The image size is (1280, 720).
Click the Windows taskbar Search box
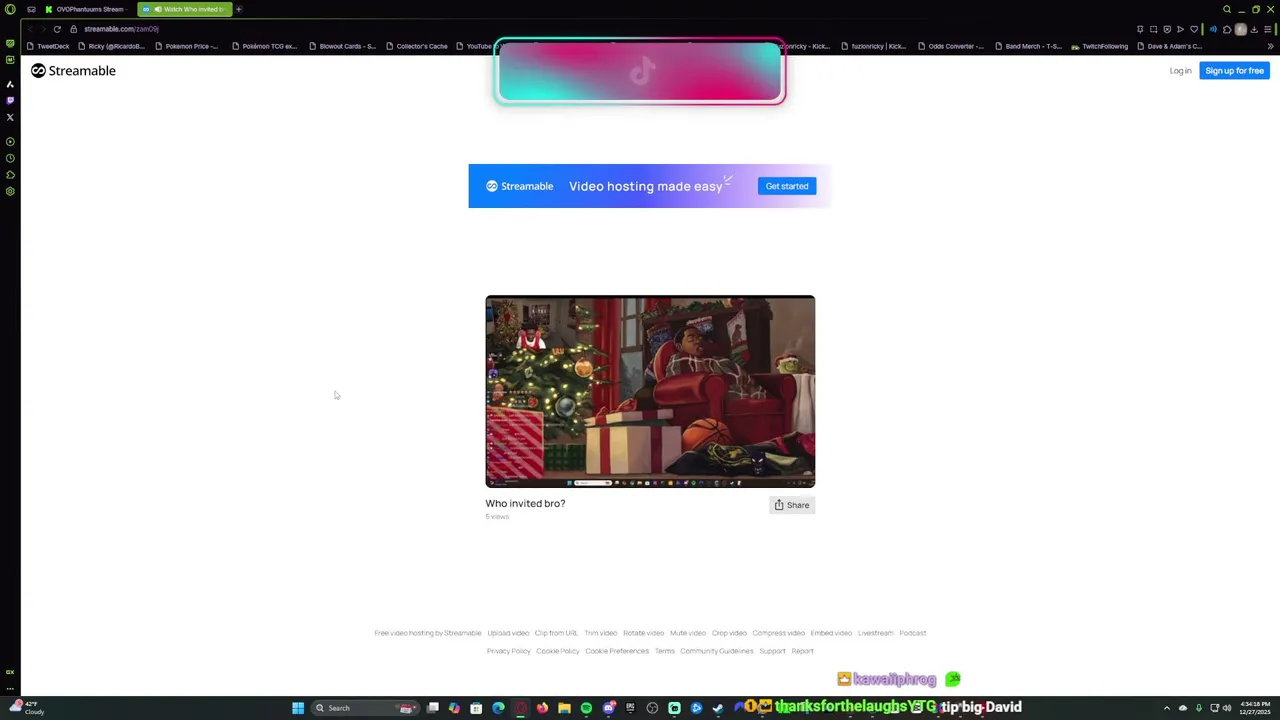click(365, 708)
